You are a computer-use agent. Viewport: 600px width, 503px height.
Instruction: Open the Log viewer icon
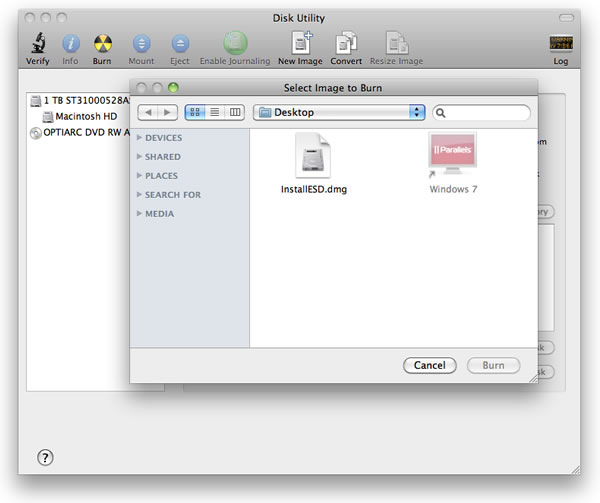click(561, 44)
